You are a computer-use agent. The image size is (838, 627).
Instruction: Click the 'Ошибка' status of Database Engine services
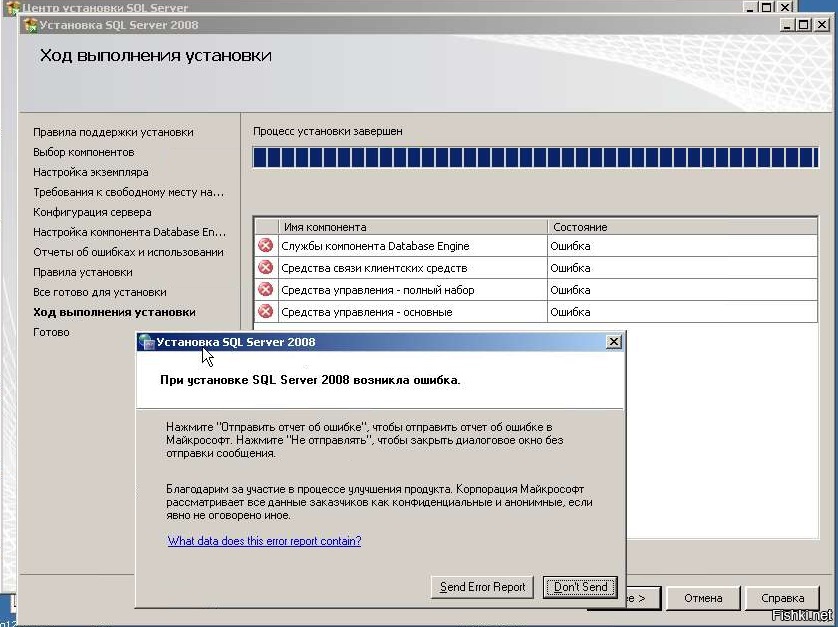coord(570,246)
